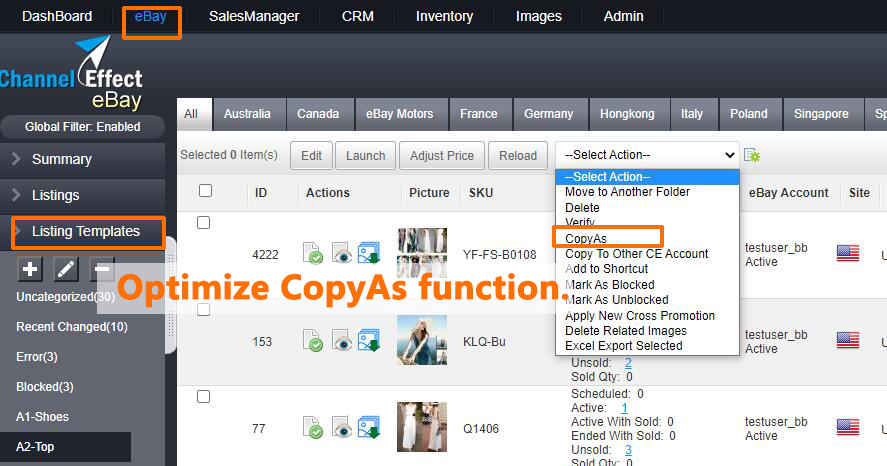The image size is (887, 466).
Task: Click the Adjust Price button
Action: (x=442, y=156)
